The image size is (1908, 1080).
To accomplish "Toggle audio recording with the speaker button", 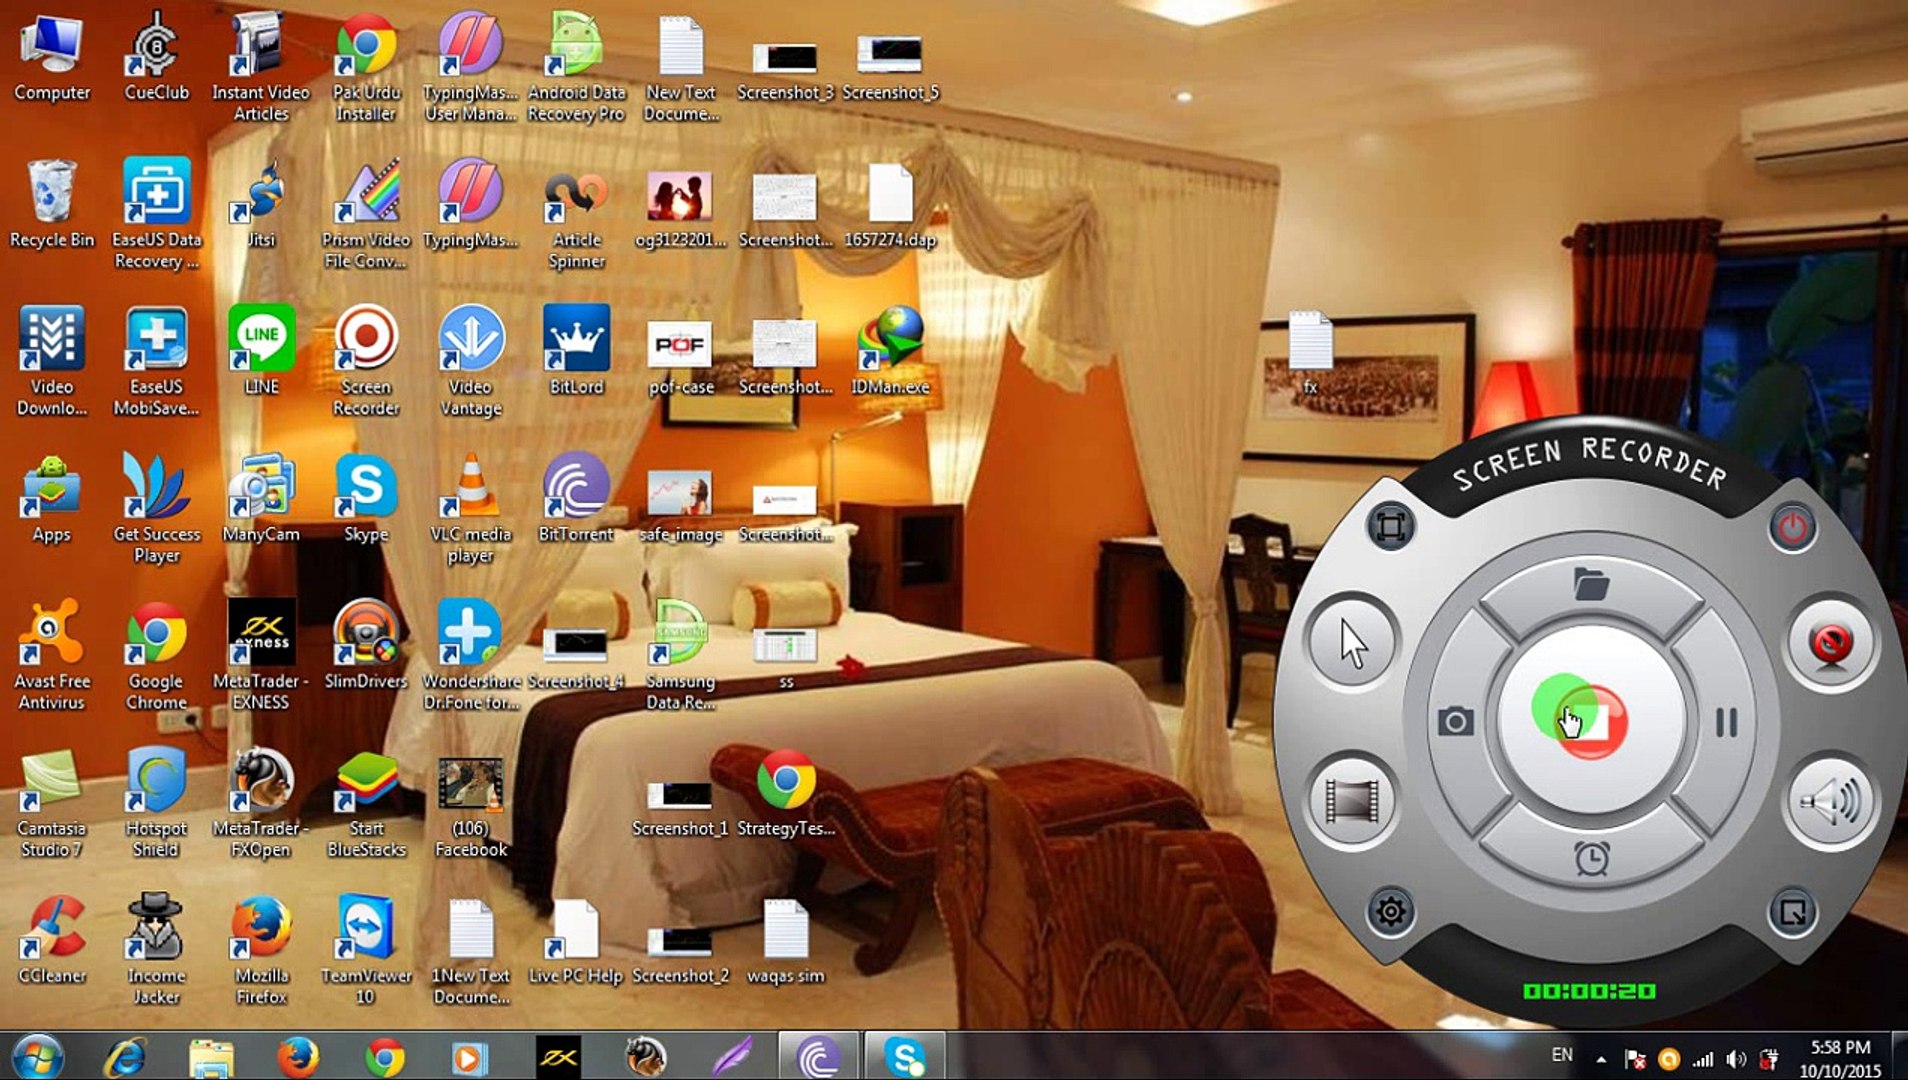I will pos(1831,801).
